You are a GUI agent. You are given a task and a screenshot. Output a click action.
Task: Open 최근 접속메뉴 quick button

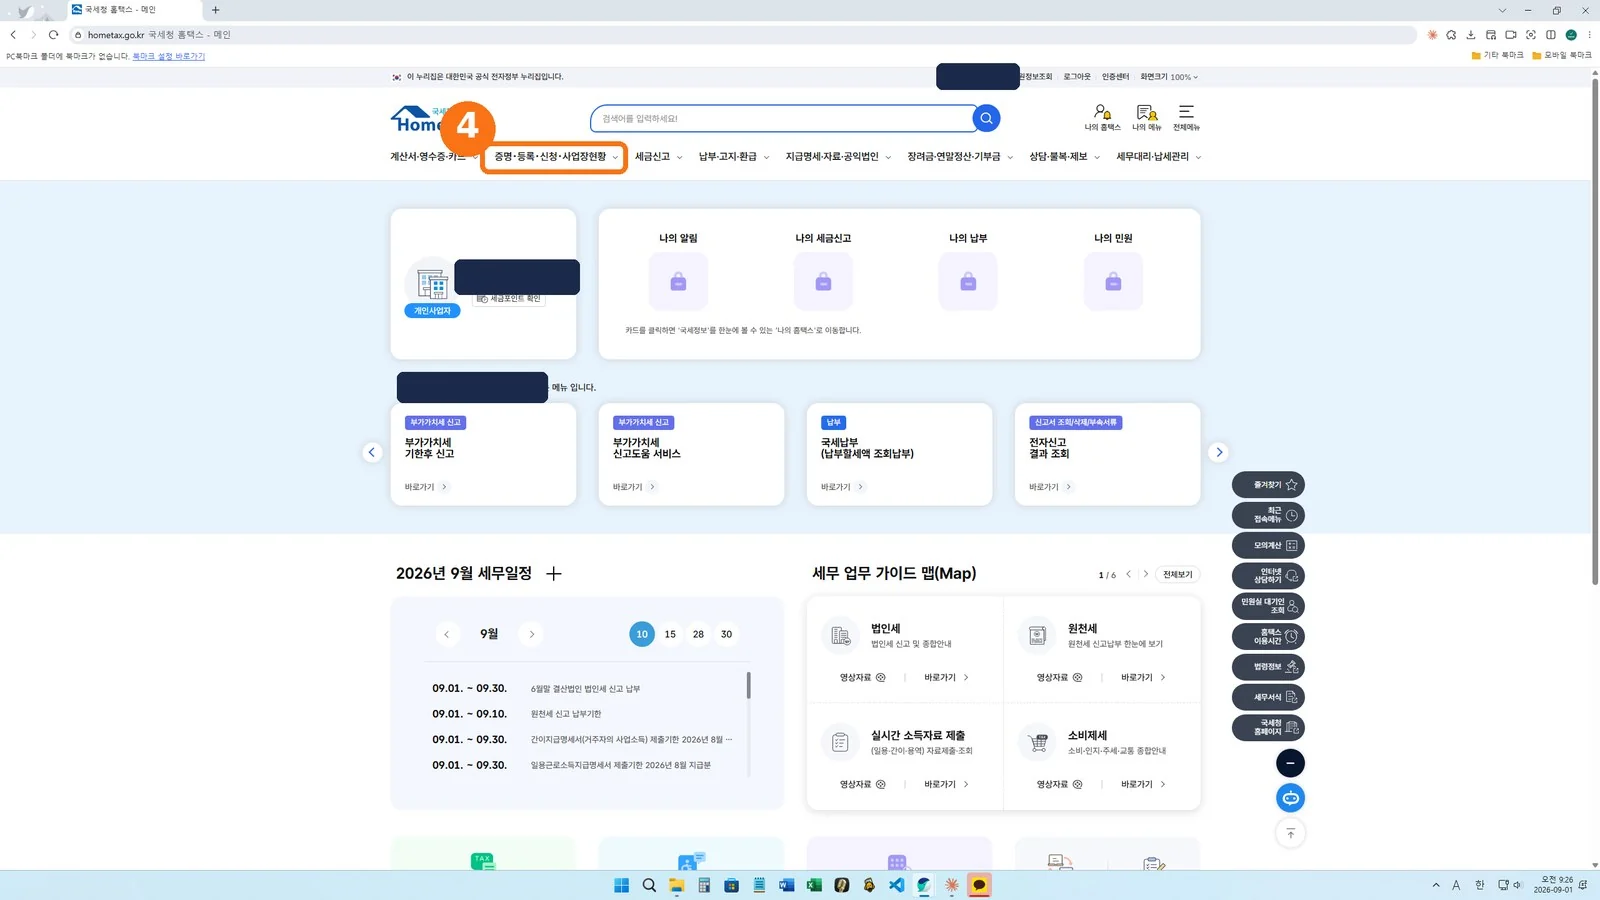click(1268, 515)
